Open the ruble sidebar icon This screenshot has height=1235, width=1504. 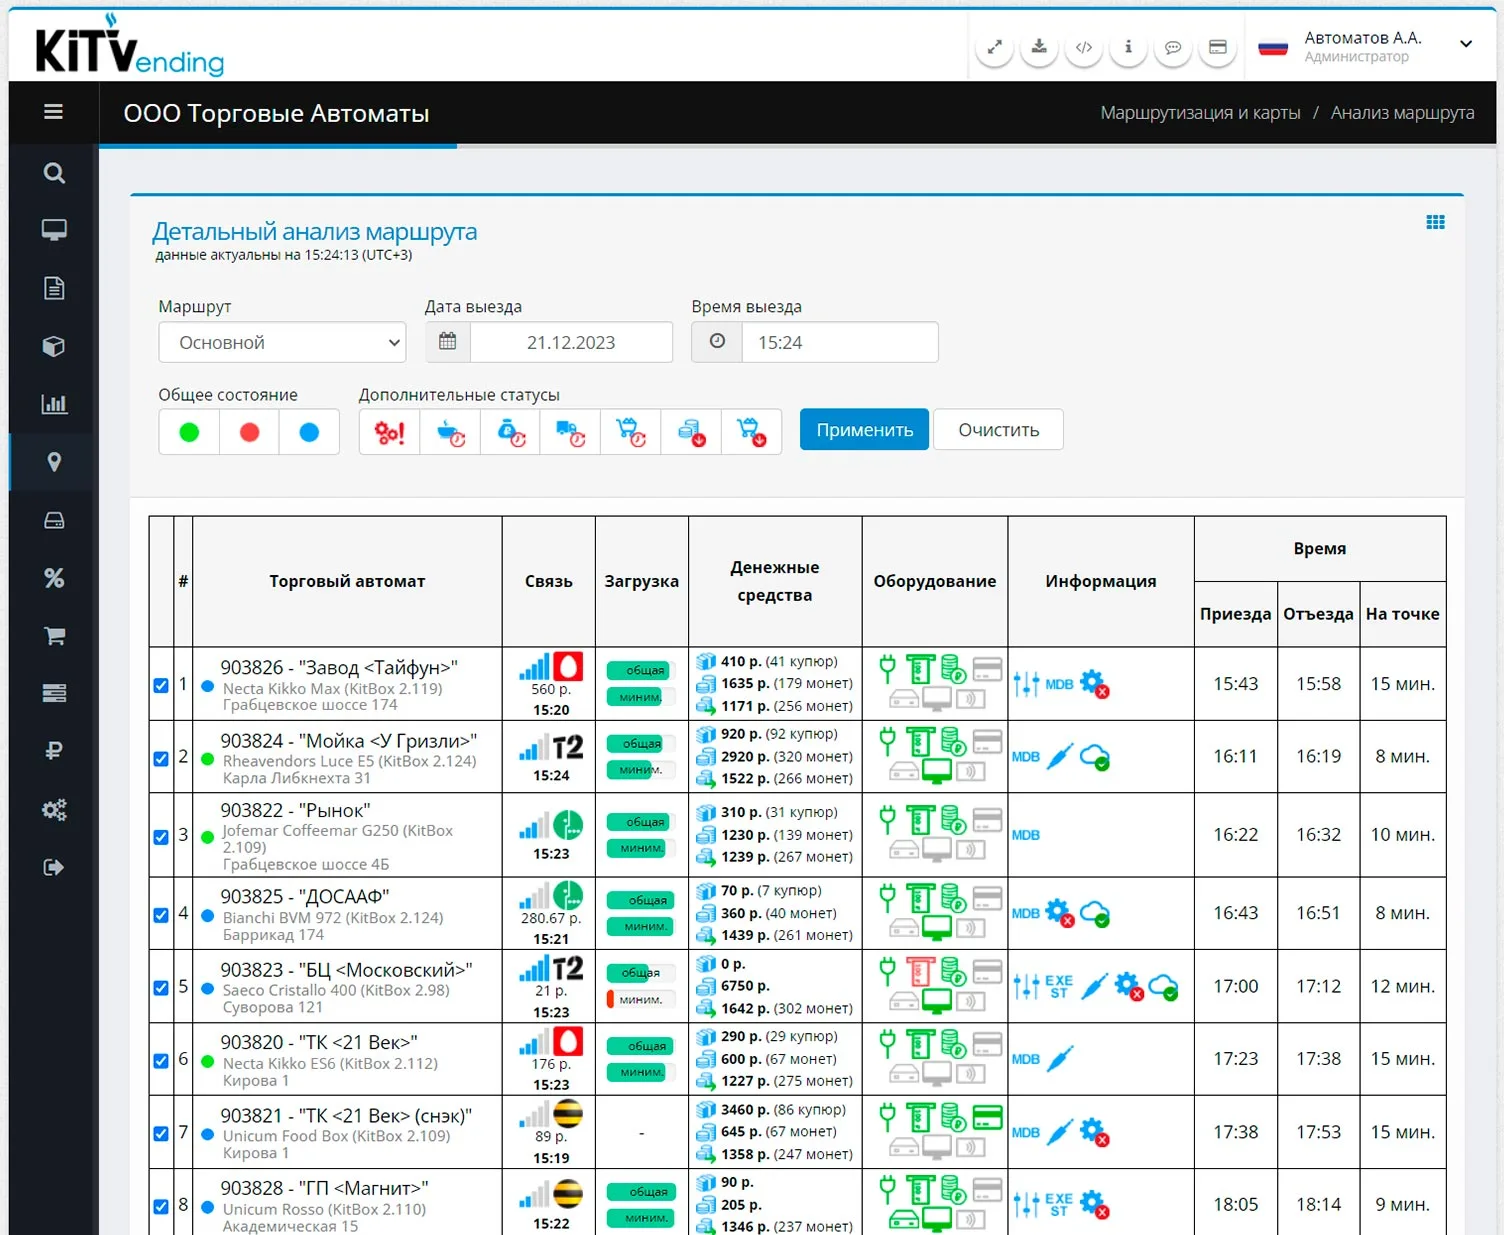54,750
